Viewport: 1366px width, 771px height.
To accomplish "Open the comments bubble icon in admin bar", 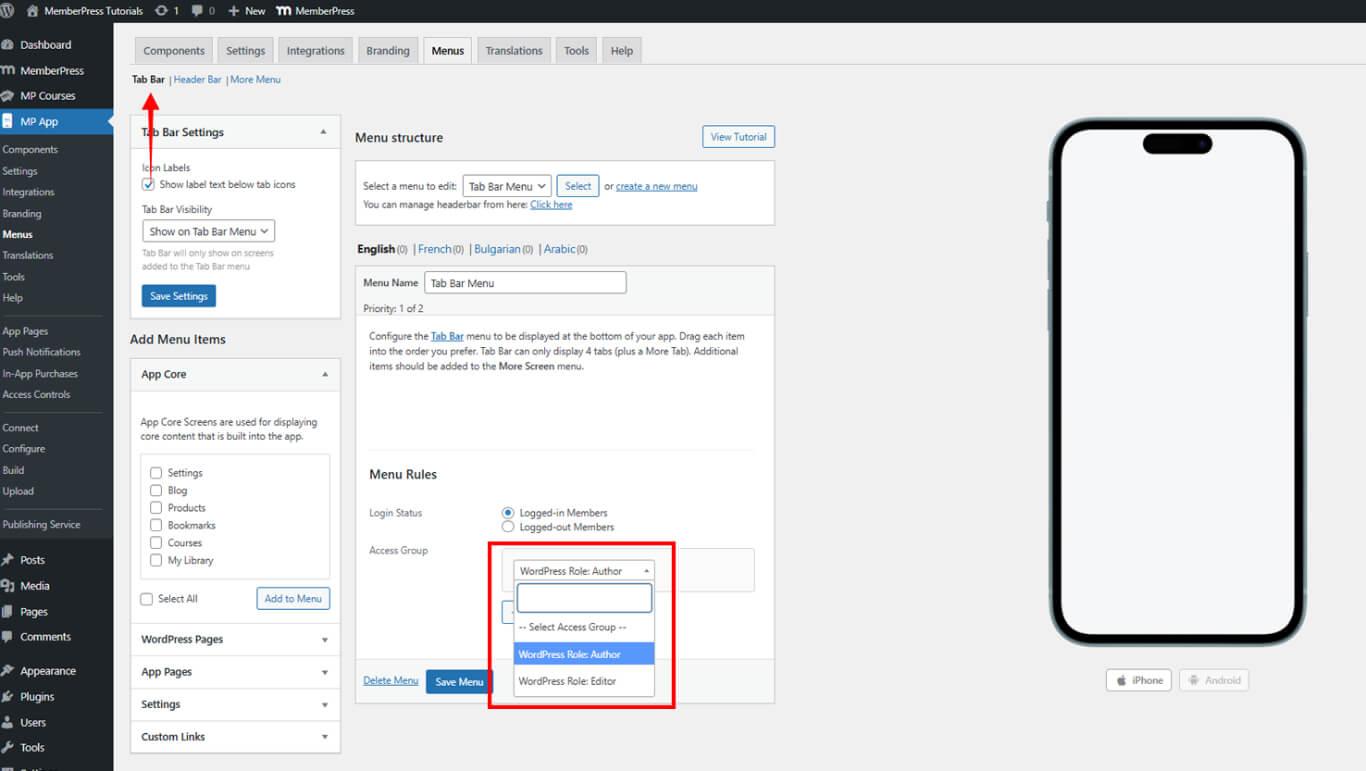I will (197, 11).
